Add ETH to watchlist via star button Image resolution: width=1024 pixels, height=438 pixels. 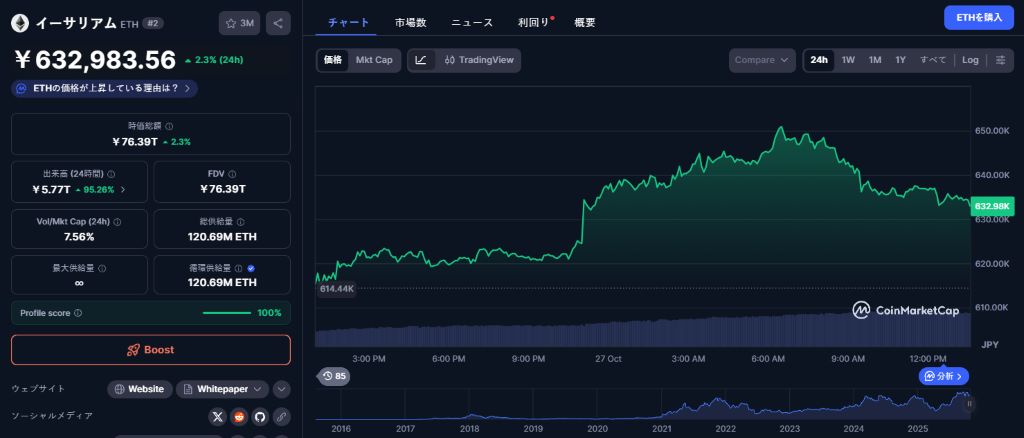(x=240, y=23)
